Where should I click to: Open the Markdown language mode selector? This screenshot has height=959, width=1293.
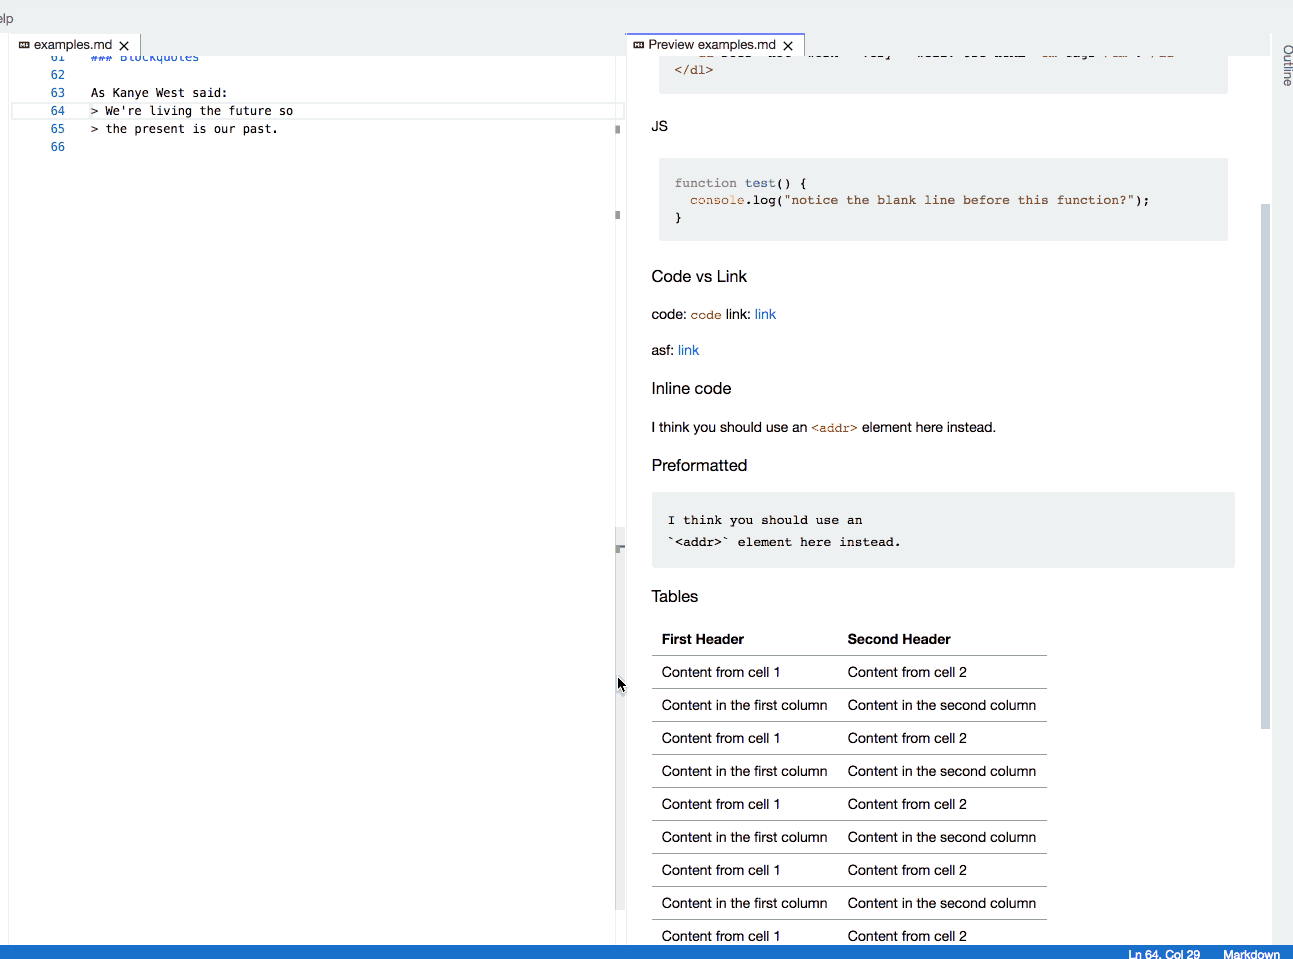[1251, 953]
